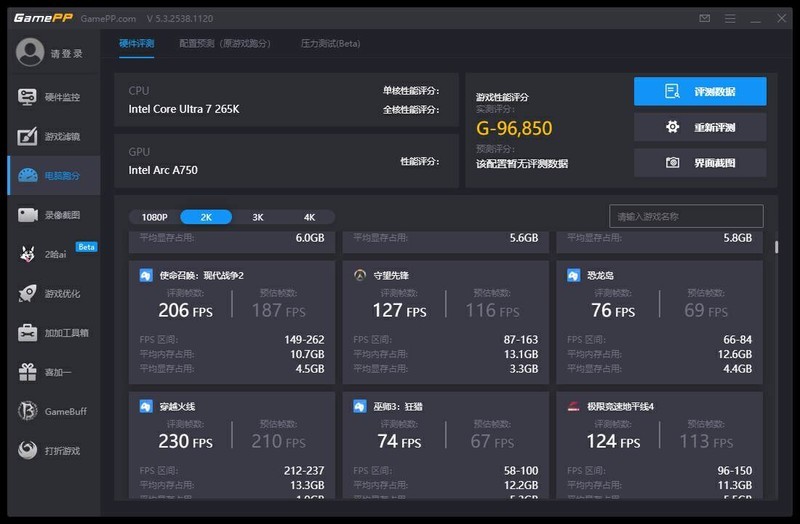Select the 4K resolution option
The image size is (800, 524).
309,217
